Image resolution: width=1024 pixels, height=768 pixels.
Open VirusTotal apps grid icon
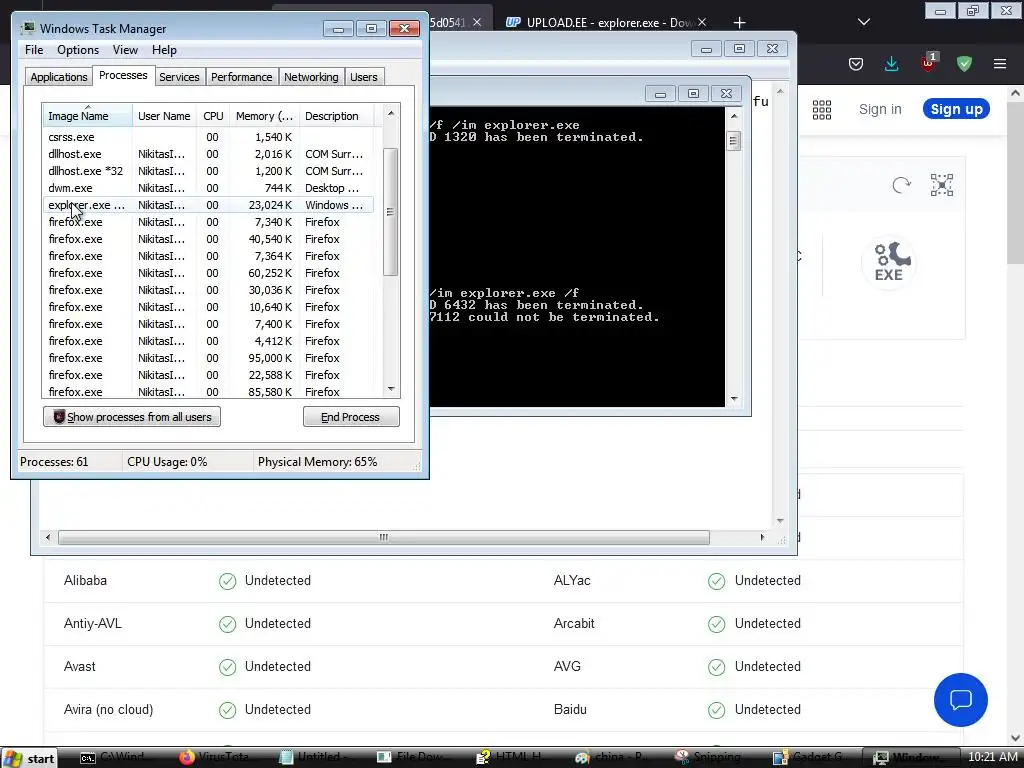822,110
